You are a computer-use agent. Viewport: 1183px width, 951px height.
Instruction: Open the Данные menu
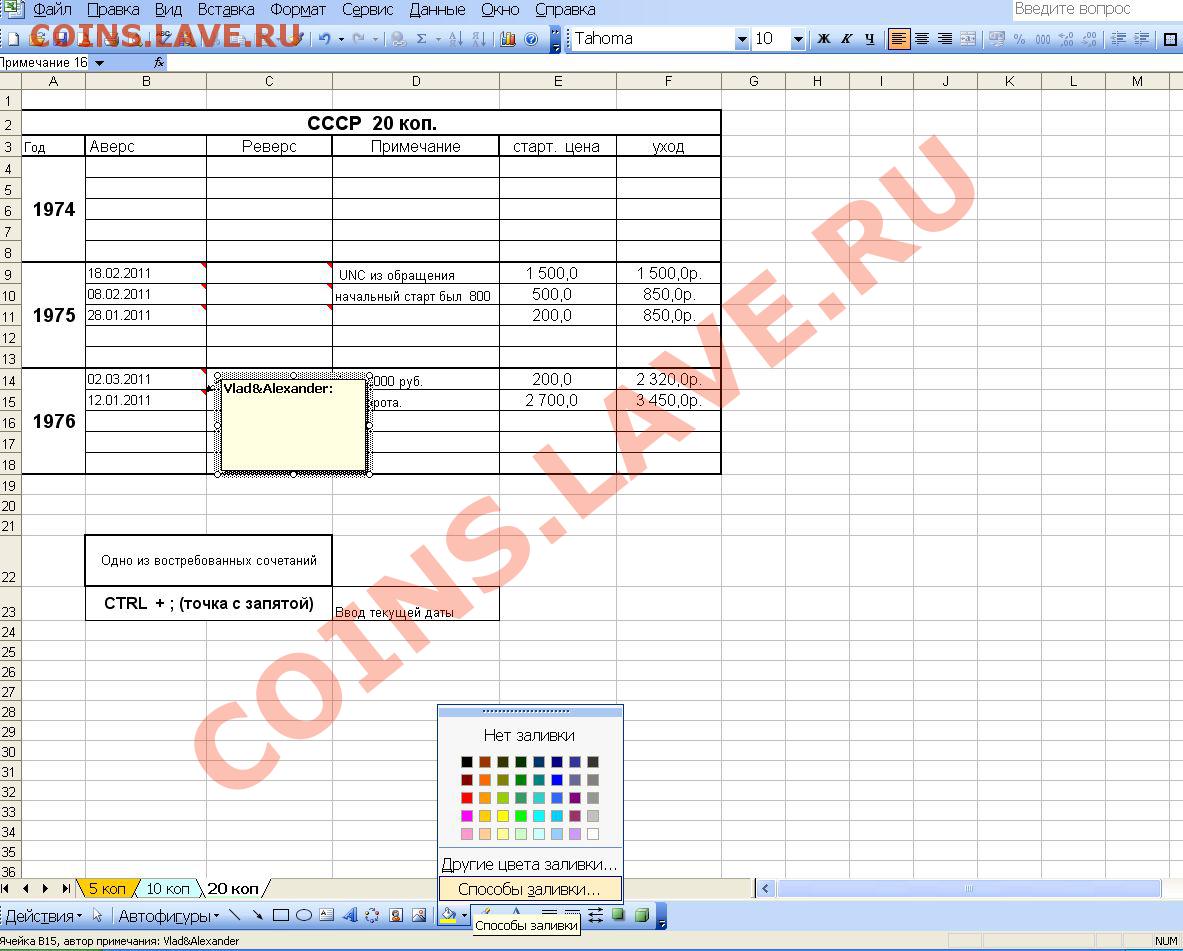[438, 10]
